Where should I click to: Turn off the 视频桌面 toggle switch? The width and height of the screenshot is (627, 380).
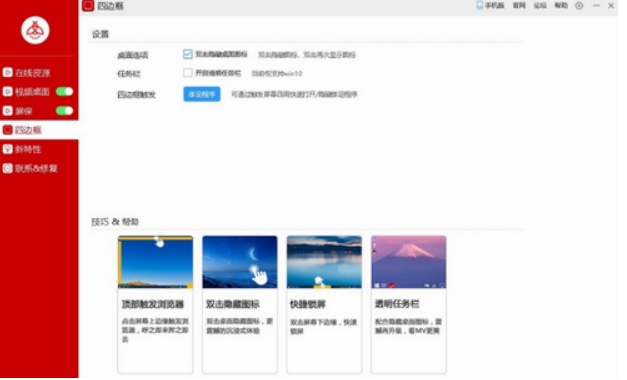point(64,92)
